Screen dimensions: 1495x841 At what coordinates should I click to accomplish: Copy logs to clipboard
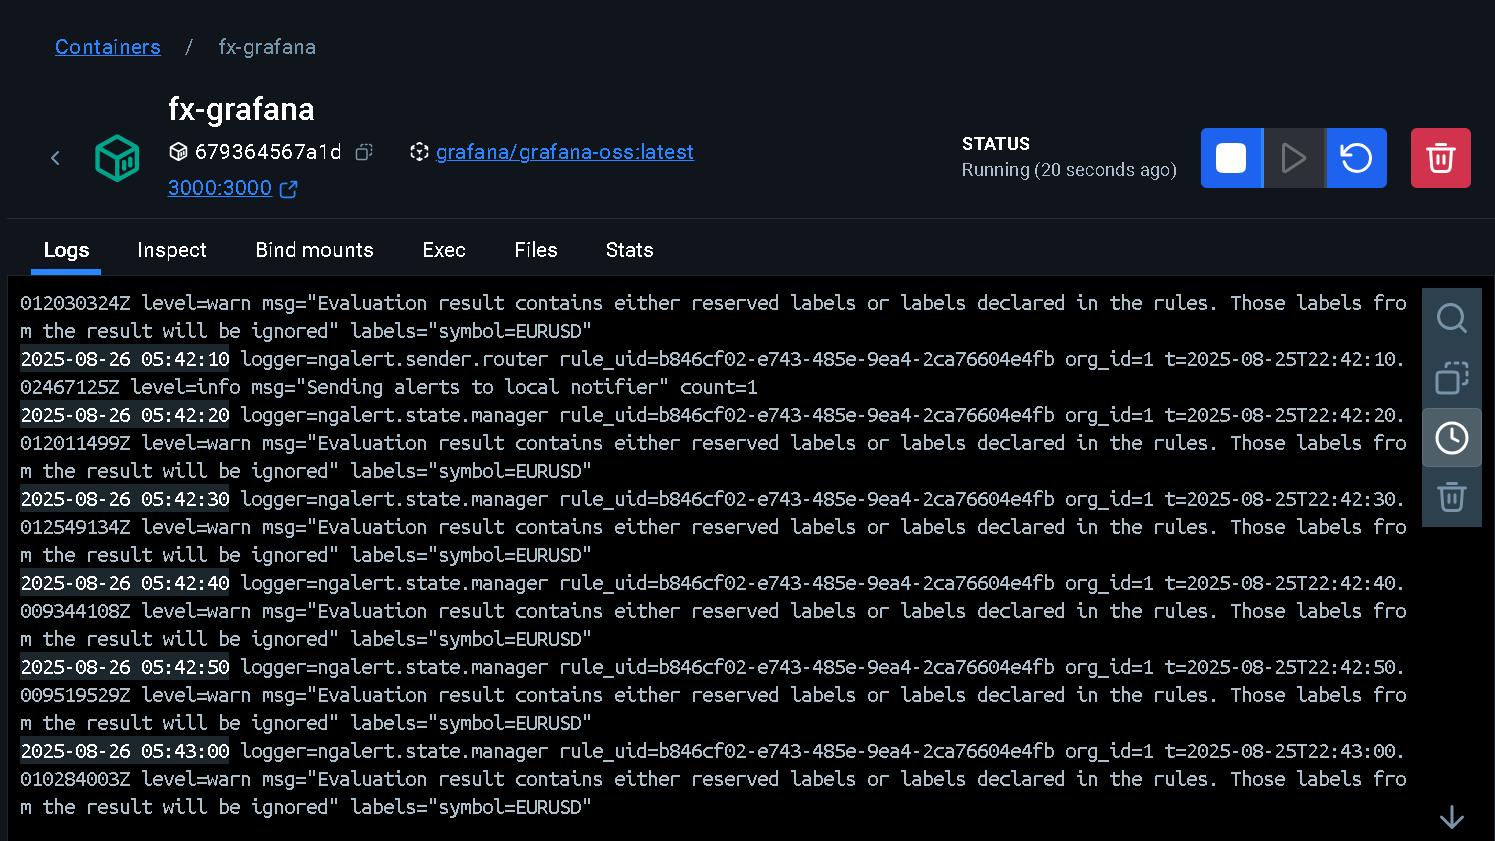pos(1451,378)
